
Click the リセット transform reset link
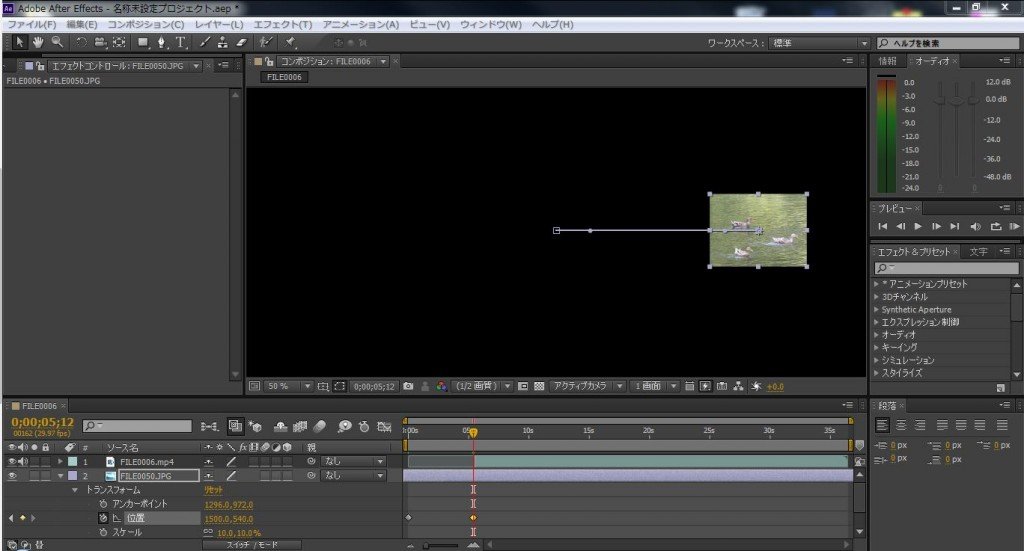pos(213,490)
